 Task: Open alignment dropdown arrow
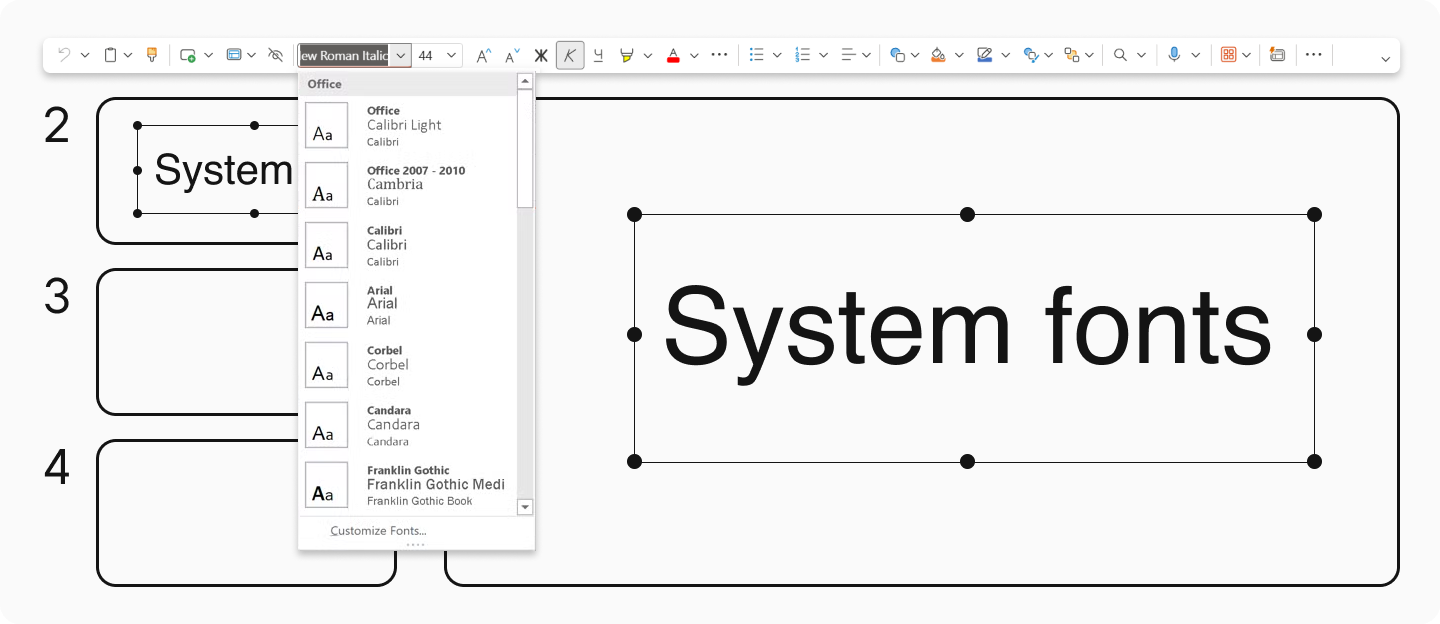tap(866, 55)
